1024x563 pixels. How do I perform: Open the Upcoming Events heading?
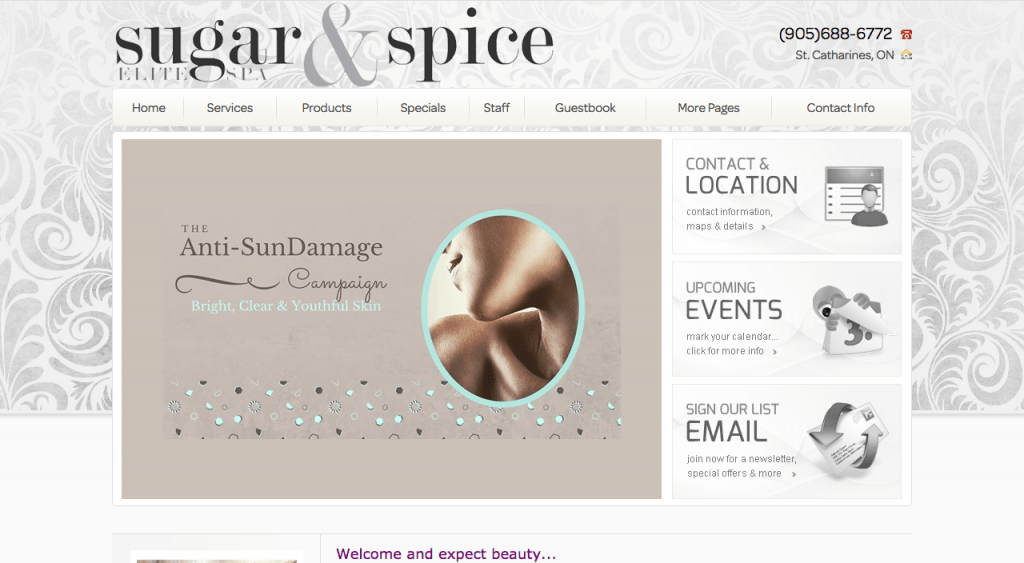click(x=733, y=301)
